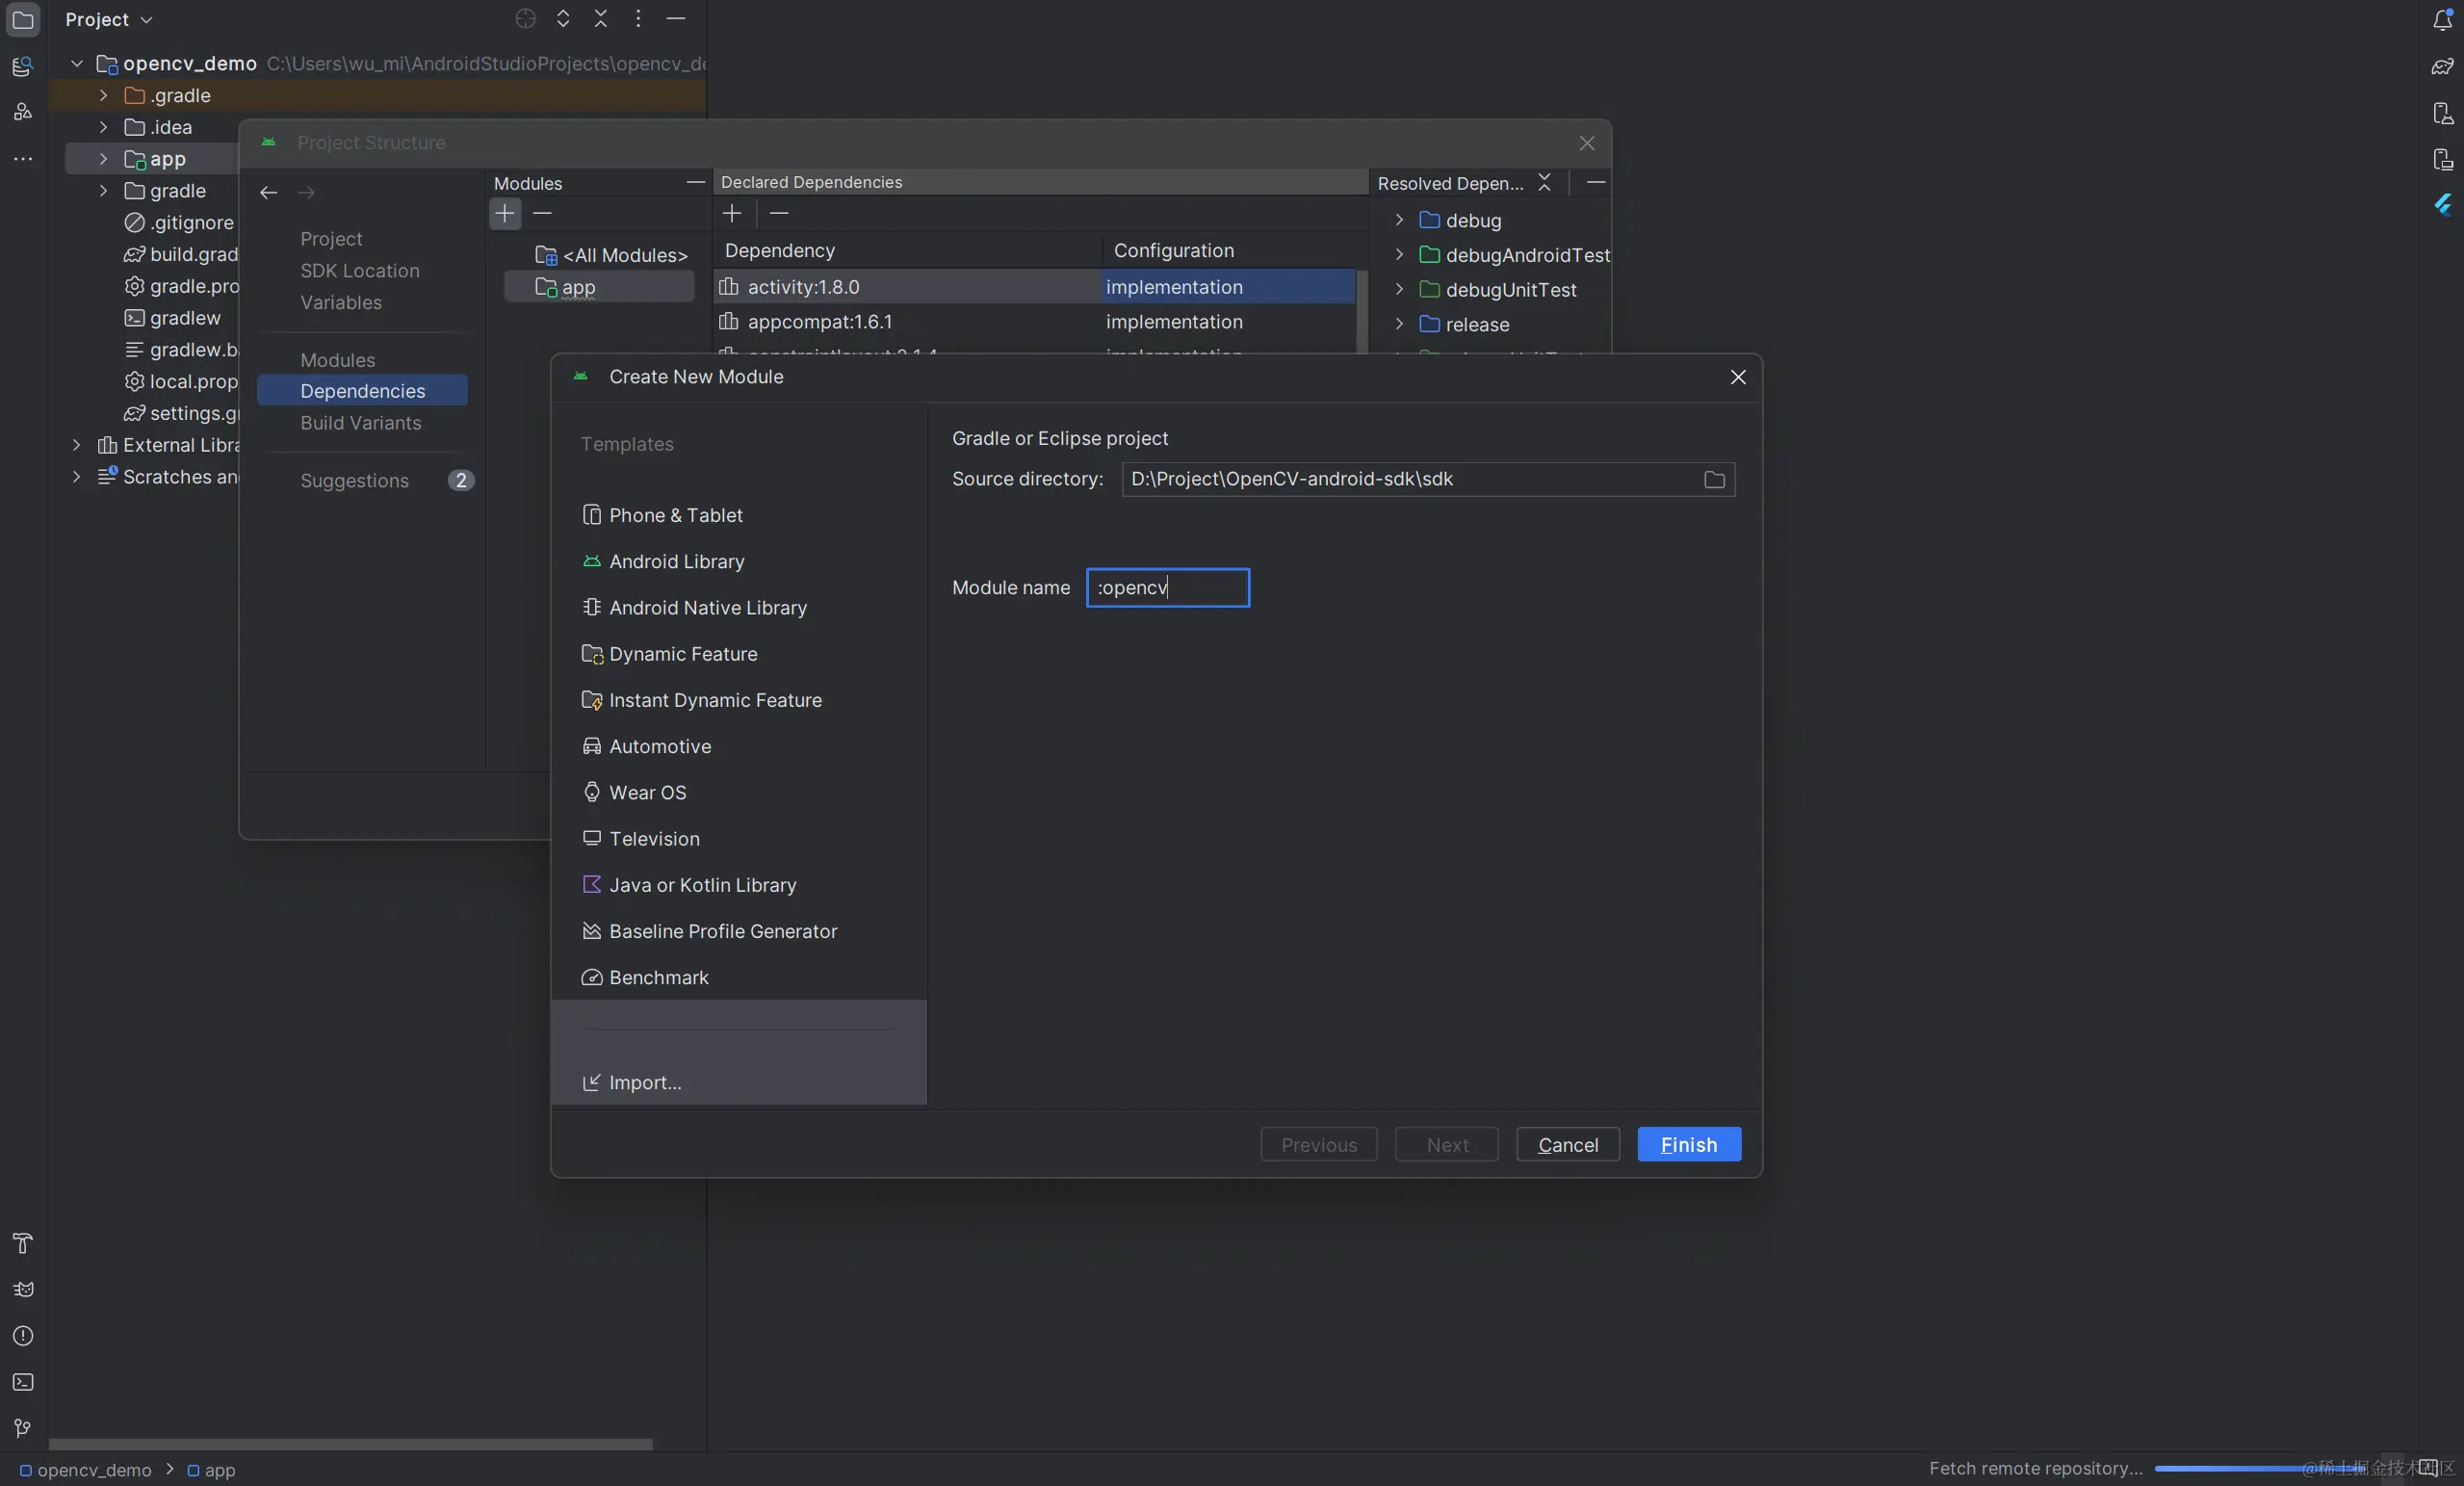
Task: Expand all in Project panel
Action: point(563,19)
